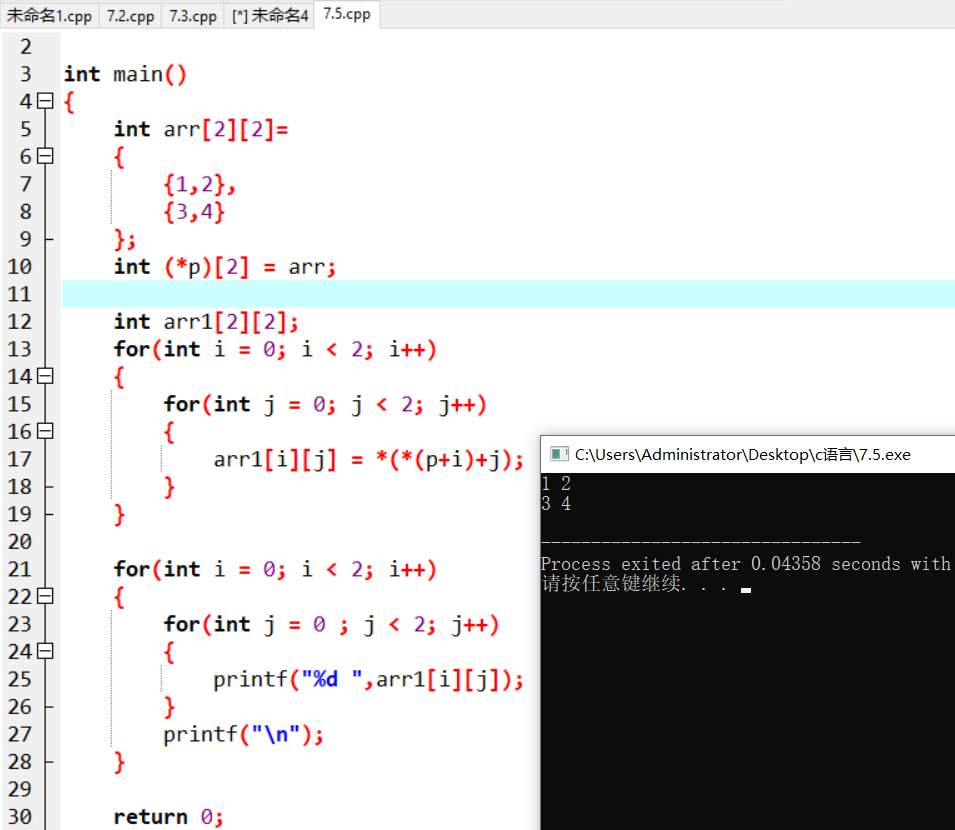Click line number 3 in the gutter
Viewport: 955px width, 830px height.
click(x=26, y=74)
